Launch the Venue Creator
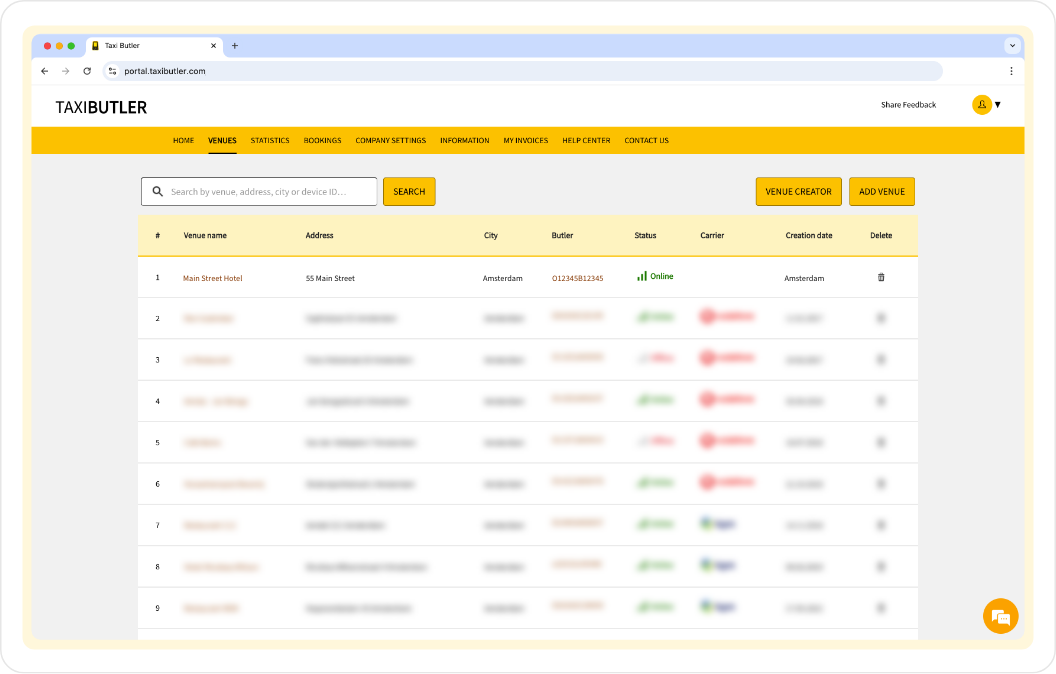 798,192
